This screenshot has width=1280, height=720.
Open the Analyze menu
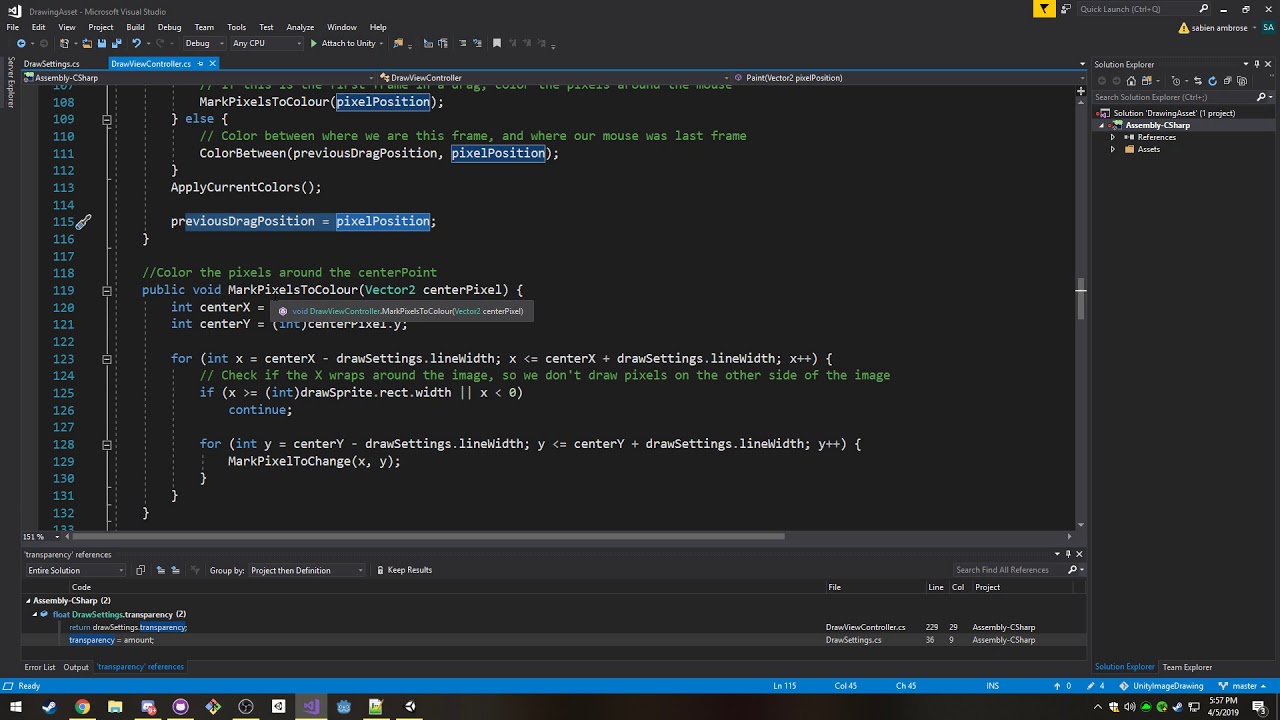point(300,27)
